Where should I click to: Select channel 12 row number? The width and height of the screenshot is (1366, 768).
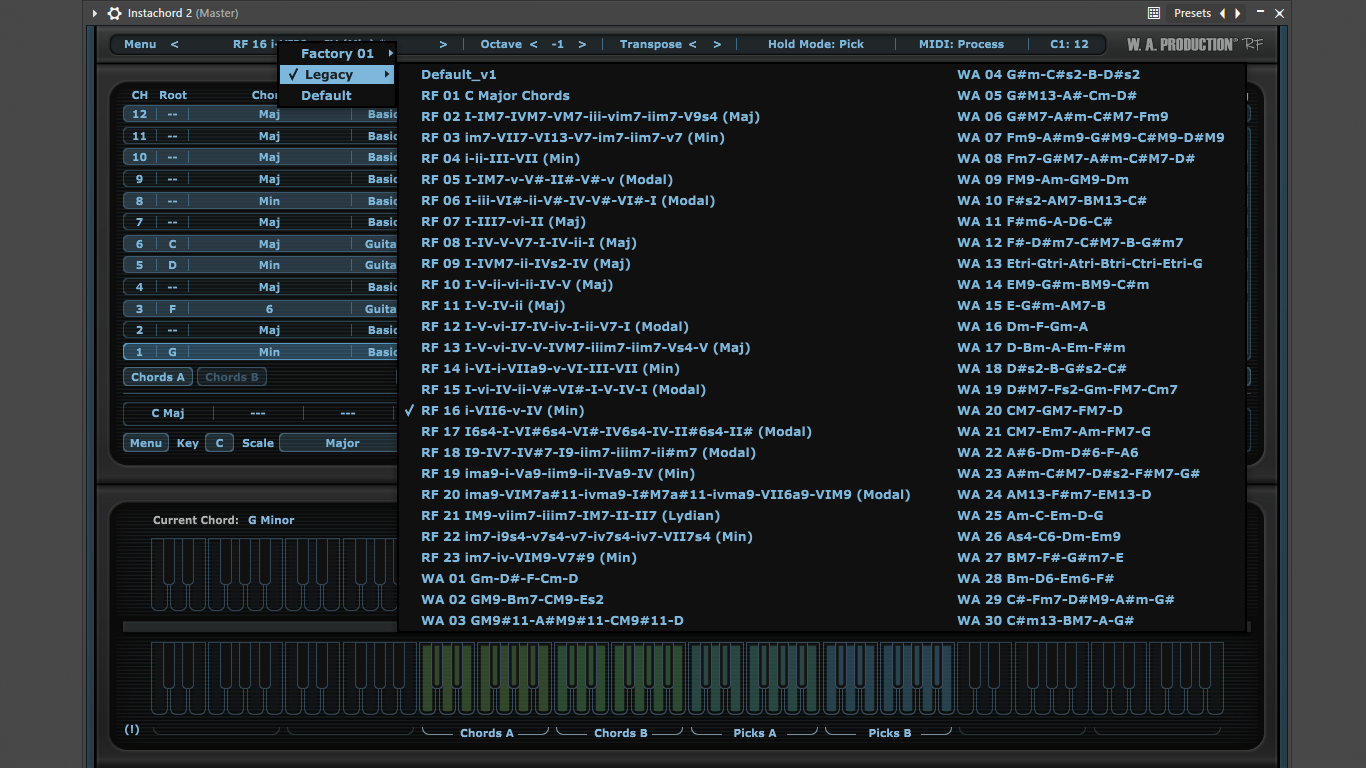pyautogui.click(x=140, y=114)
